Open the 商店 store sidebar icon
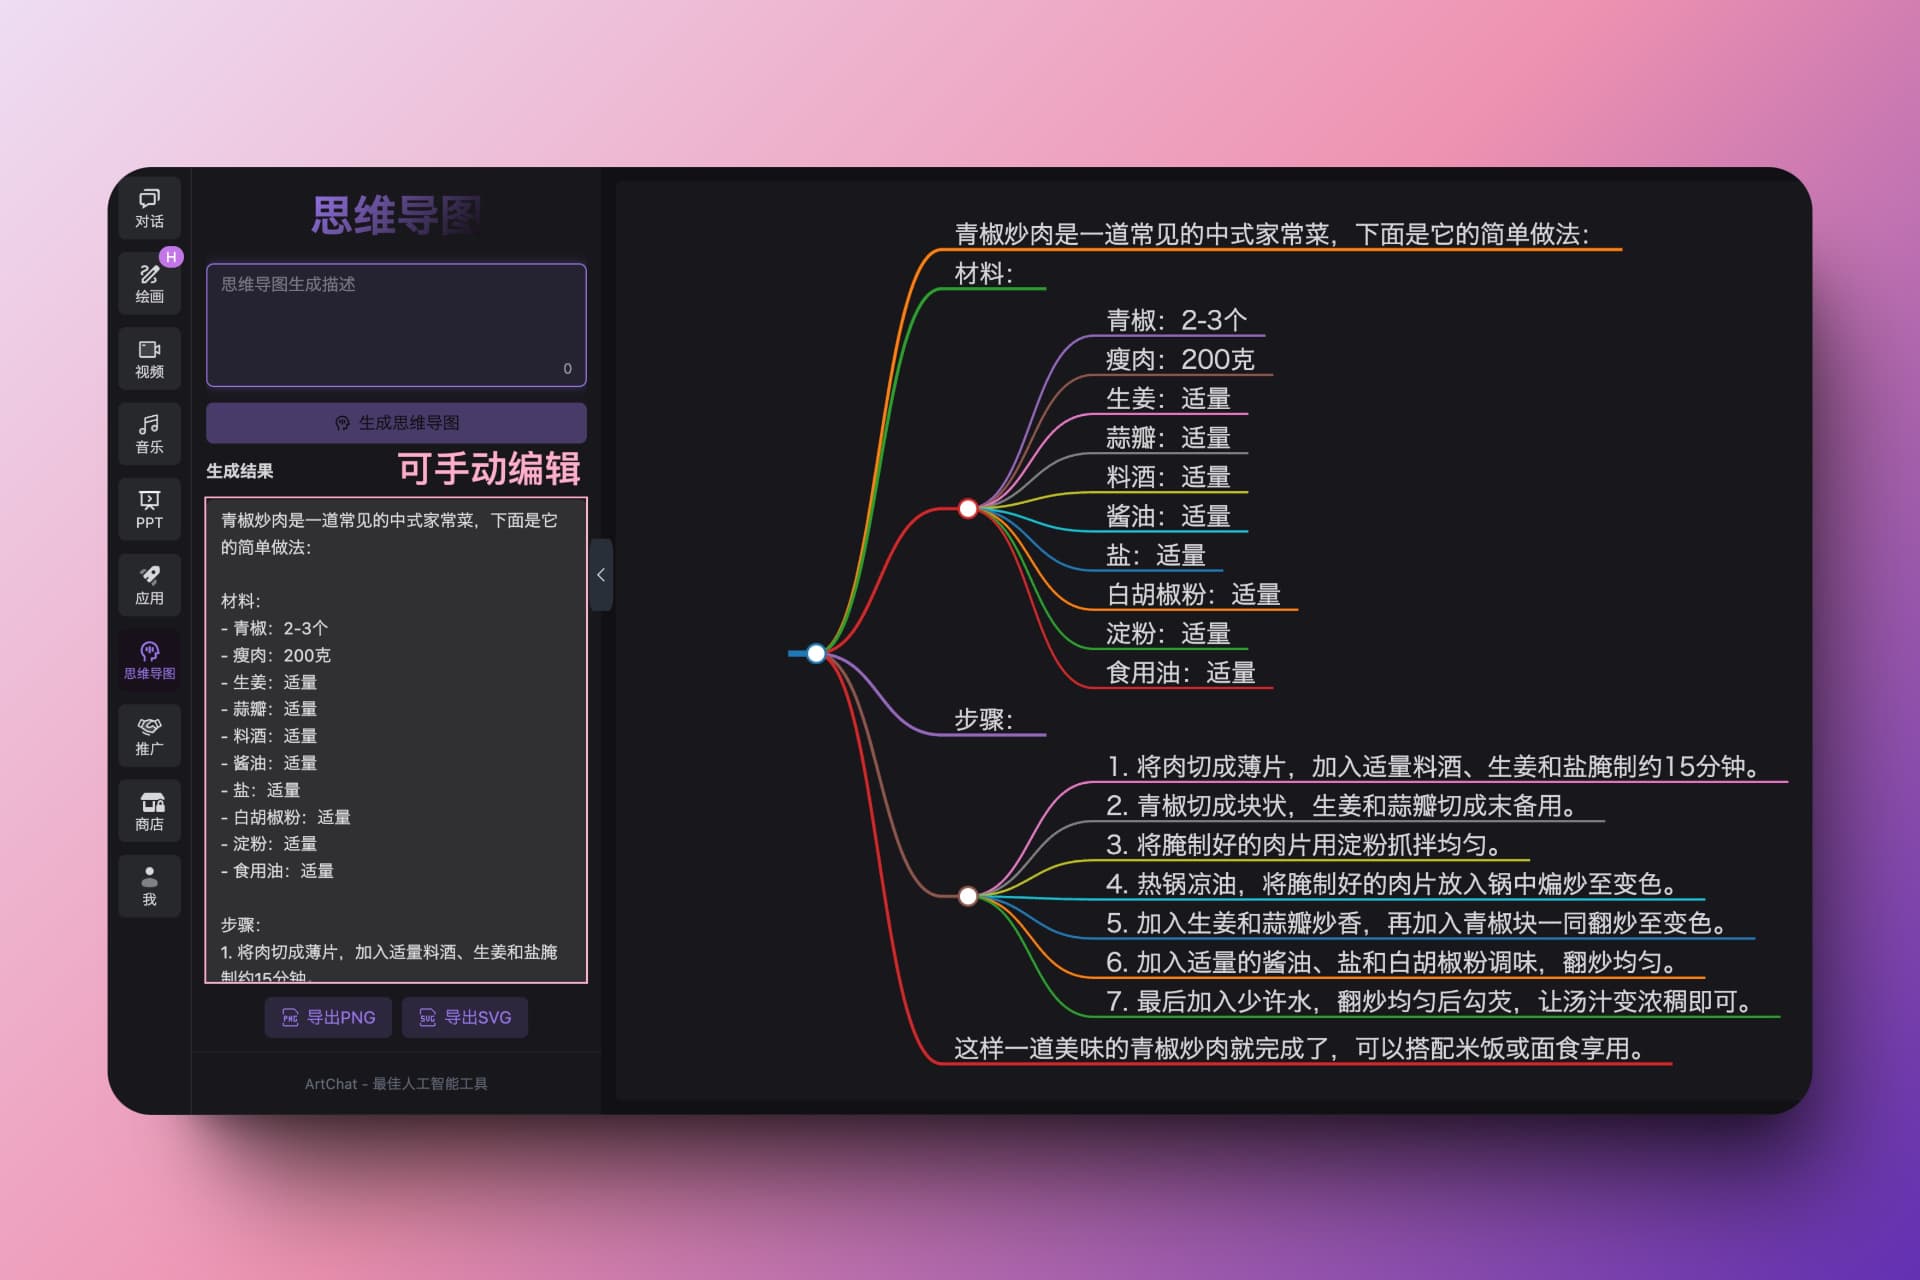 coord(149,811)
